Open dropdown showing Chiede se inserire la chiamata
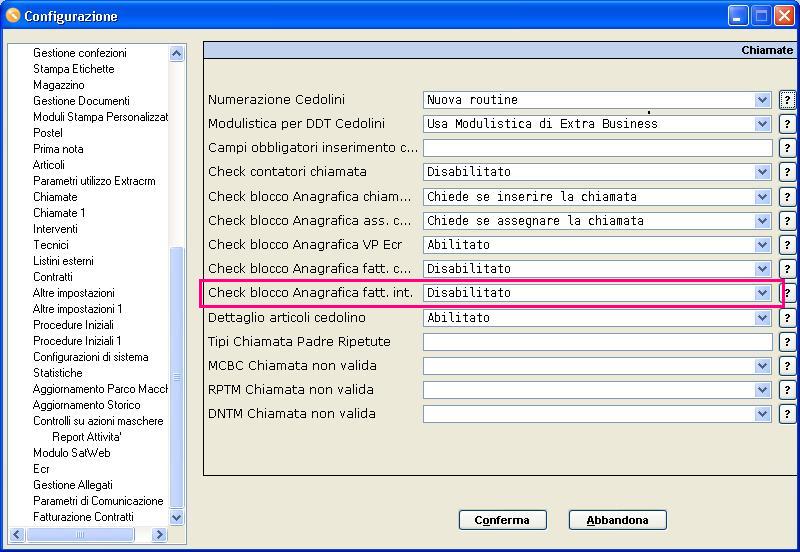The image size is (800, 552). (762, 196)
